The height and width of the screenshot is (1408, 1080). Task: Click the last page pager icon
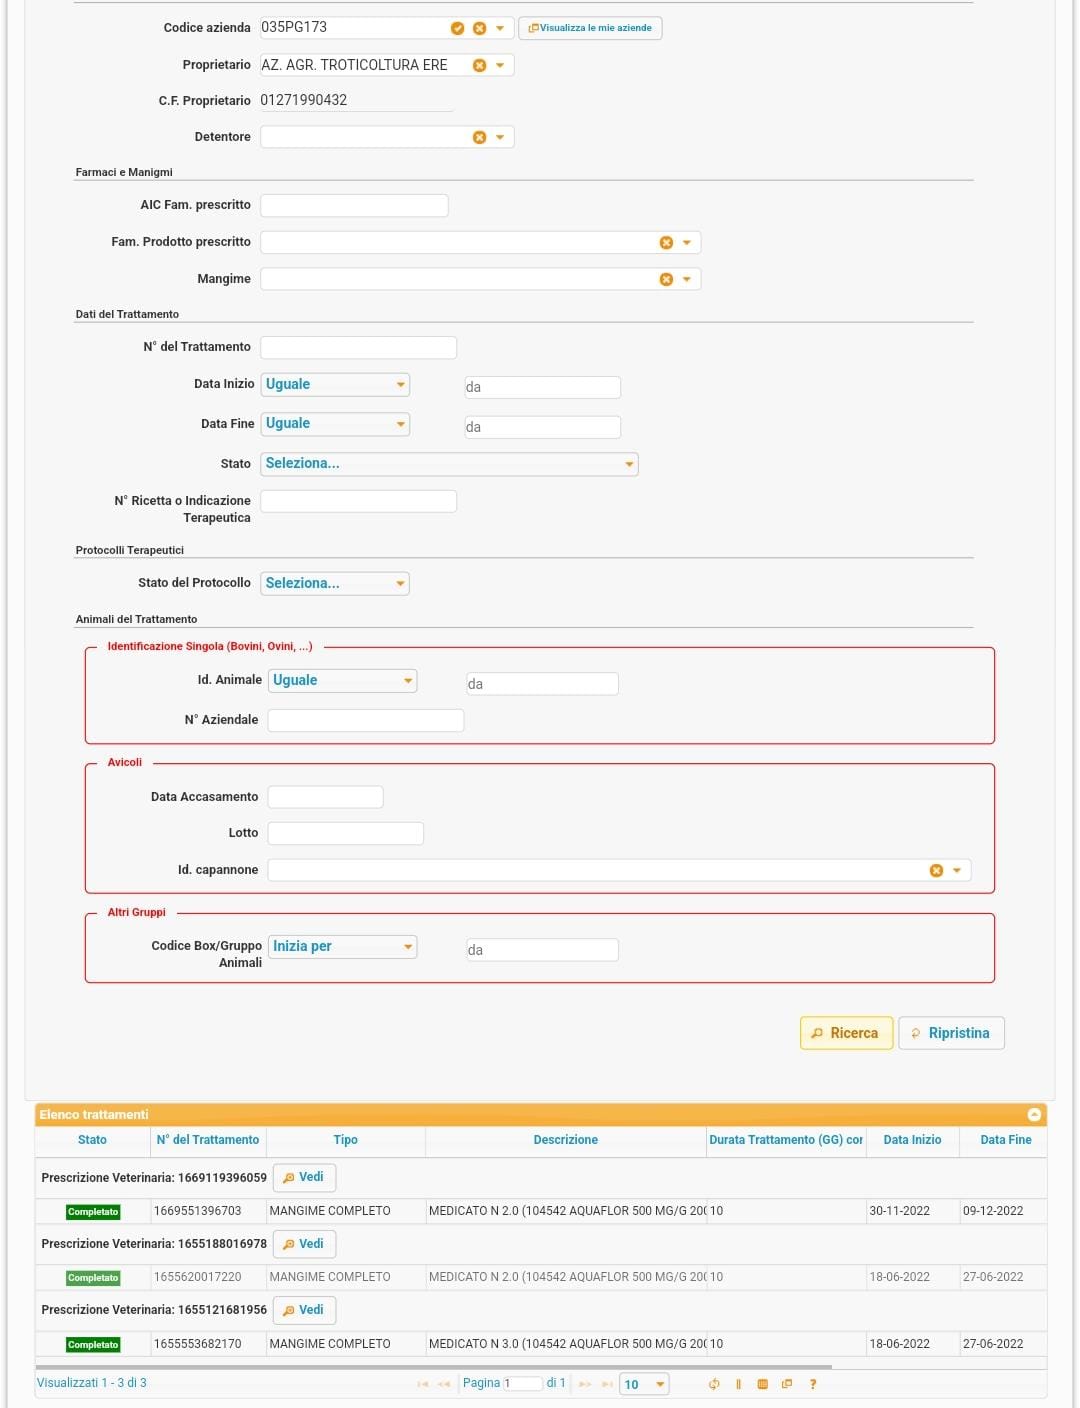coord(607,1384)
